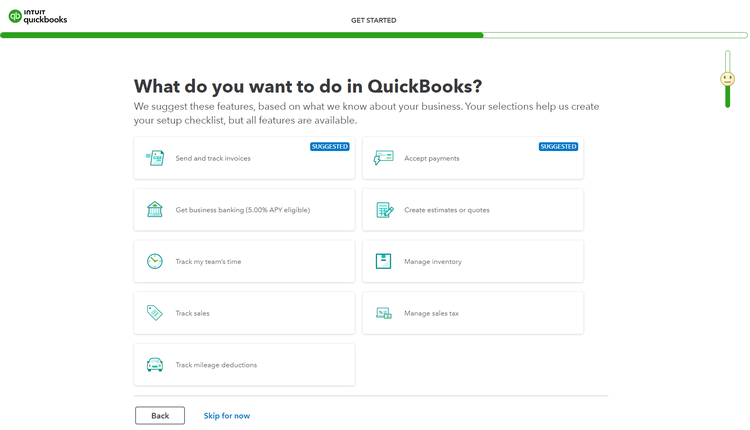Choose the Get business banking option
Viewport: 750px width, 430px height.
[244, 210]
